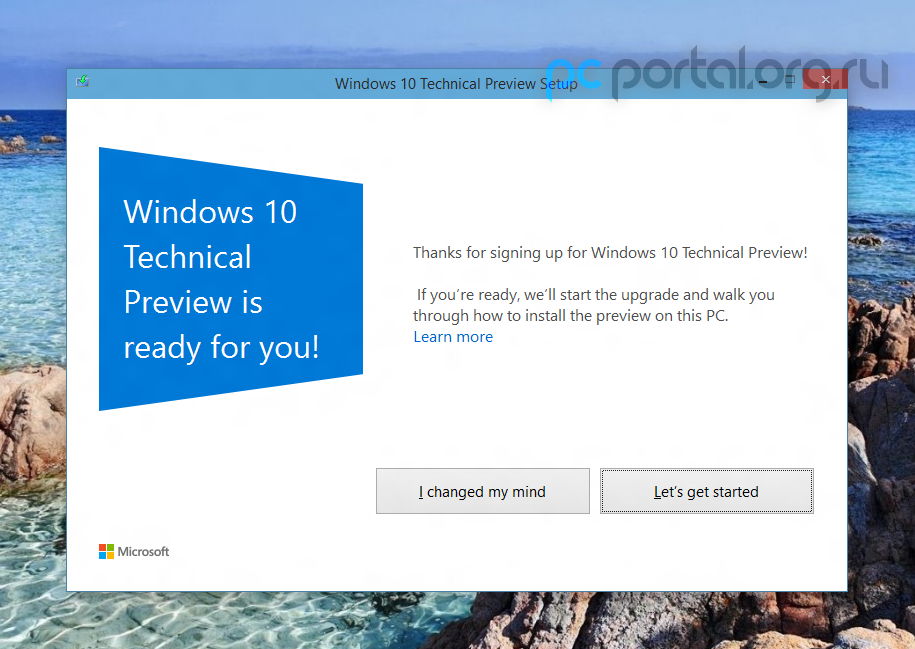This screenshot has width=915, height=649.
Task: Click the Let's get started button
Action: 707,491
